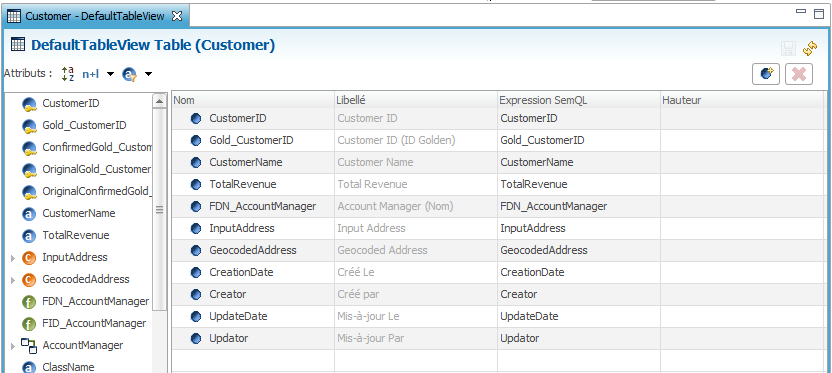Viewport: 832px width, 373px height.
Task: Click GeocodedAddress orange complex type icon
Action: click(x=29, y=280)
